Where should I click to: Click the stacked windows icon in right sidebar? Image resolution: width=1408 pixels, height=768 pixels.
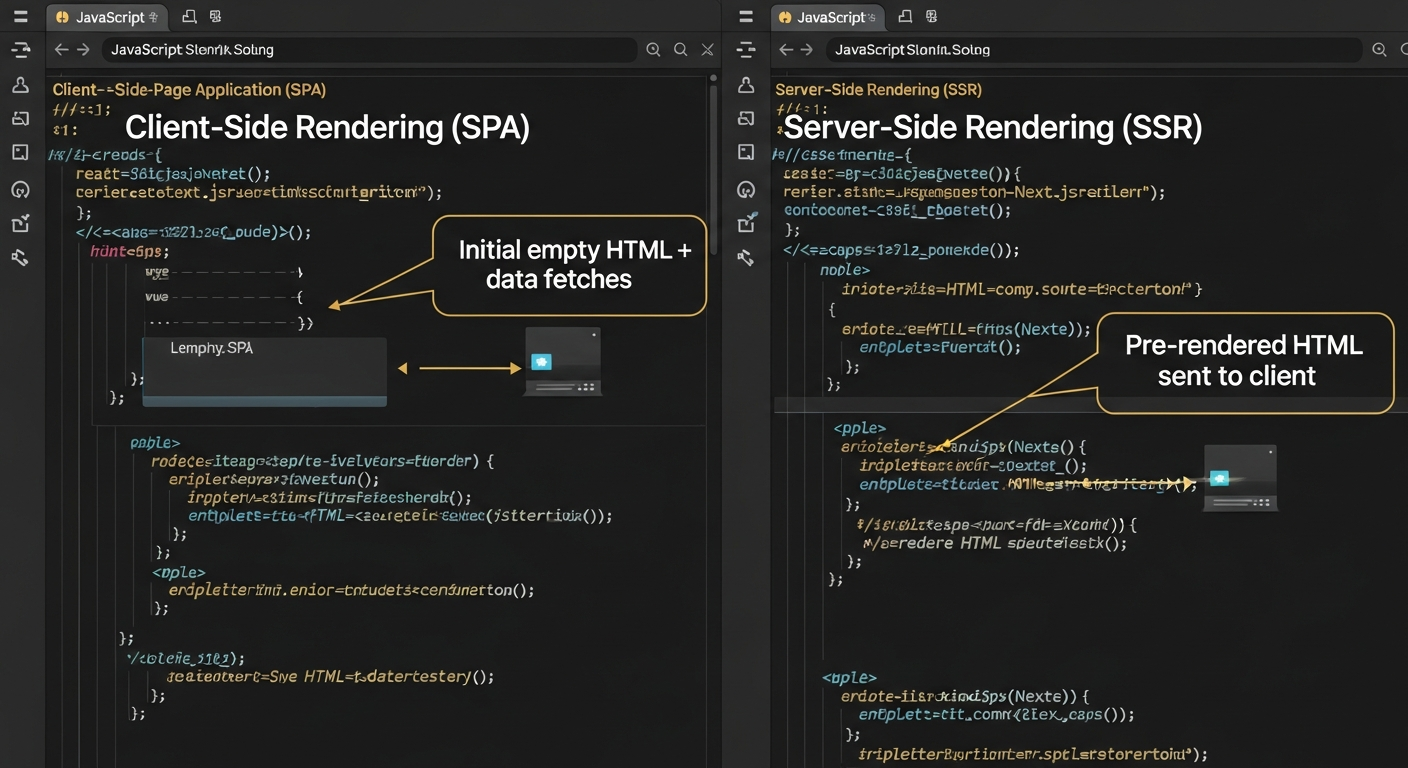pyautogui.click(x=746, y=119)
